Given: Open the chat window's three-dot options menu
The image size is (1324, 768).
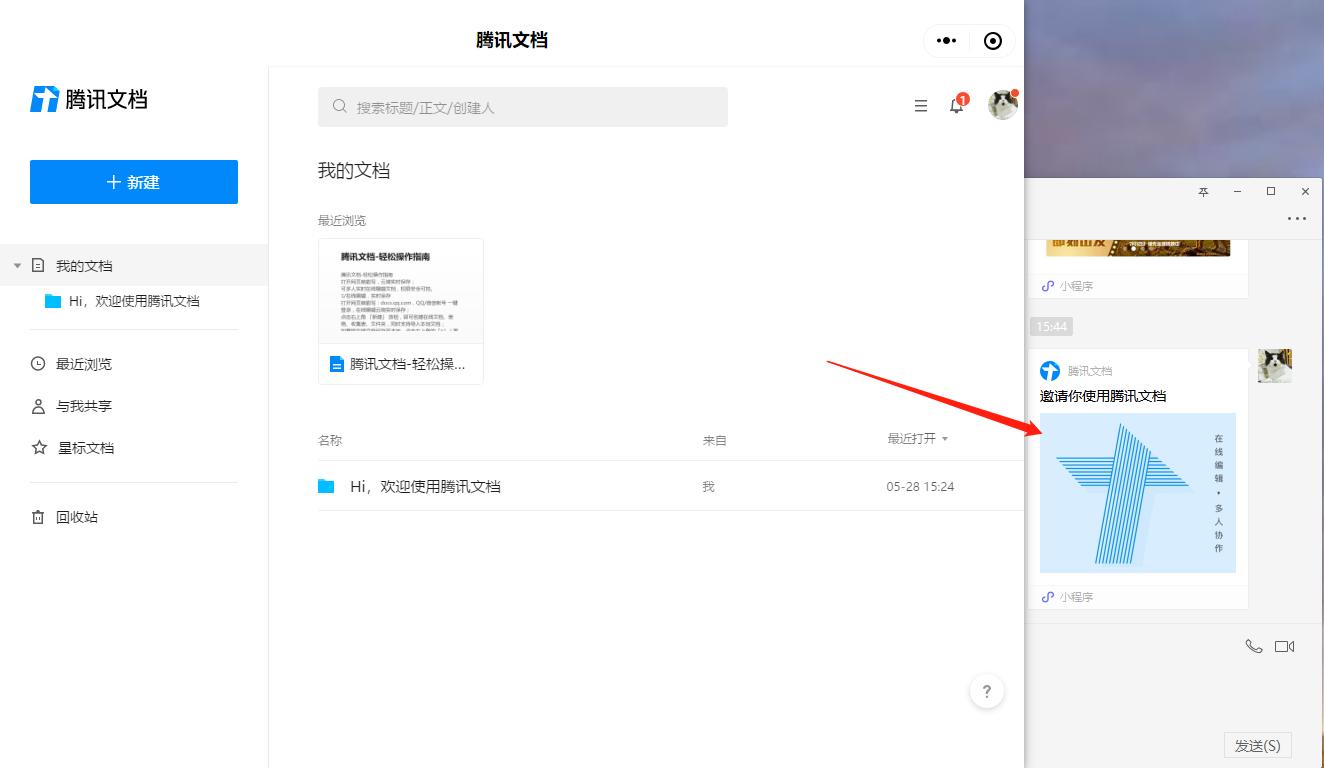Looking at the screenshot, I should tap(1297, 218).
